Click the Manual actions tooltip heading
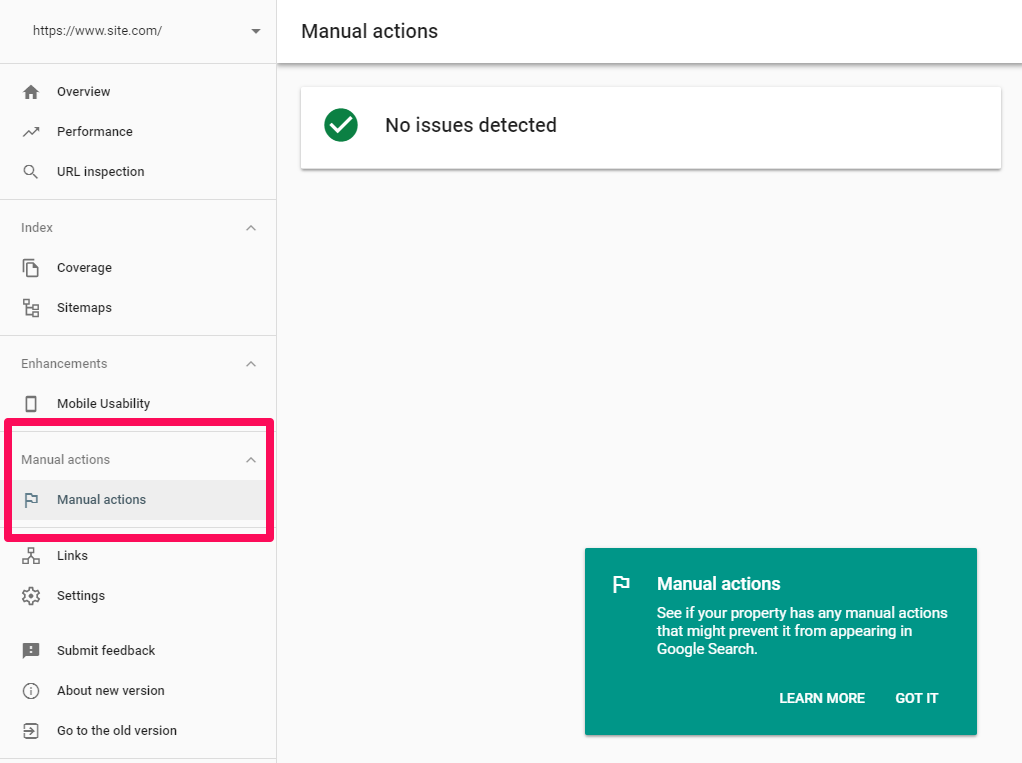The height and width of the screenshot is (763, 1022). click(x=718, y=584)
